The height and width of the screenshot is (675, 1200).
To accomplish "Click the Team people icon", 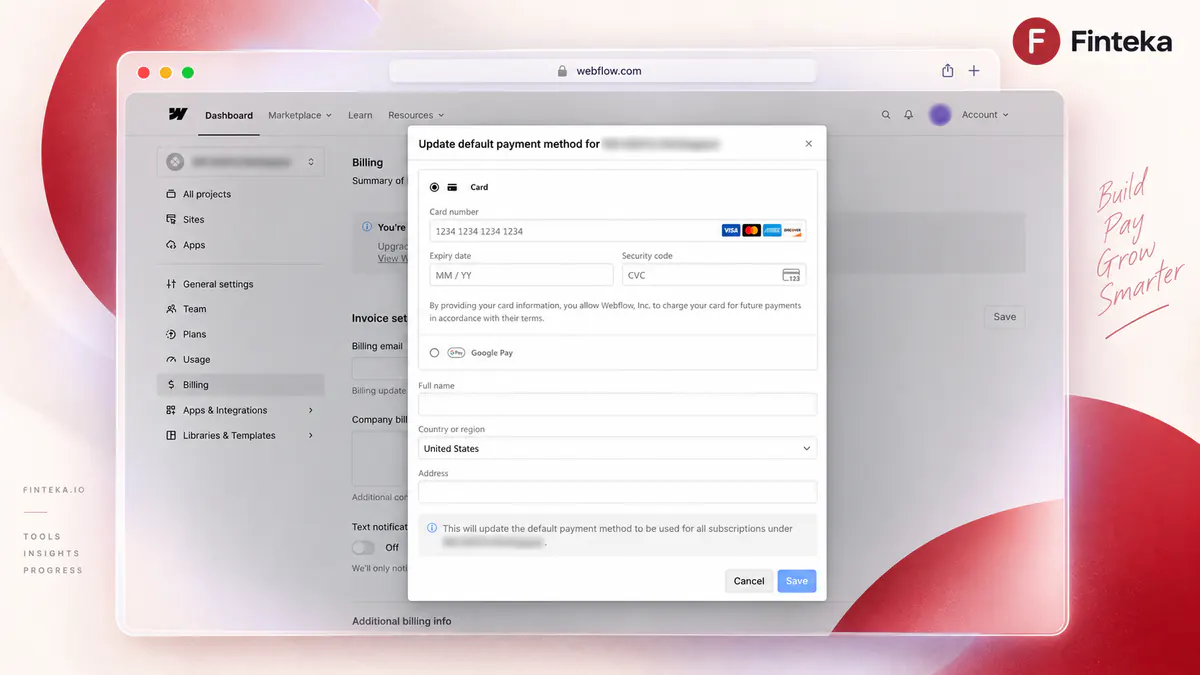I will pos(172,309).
